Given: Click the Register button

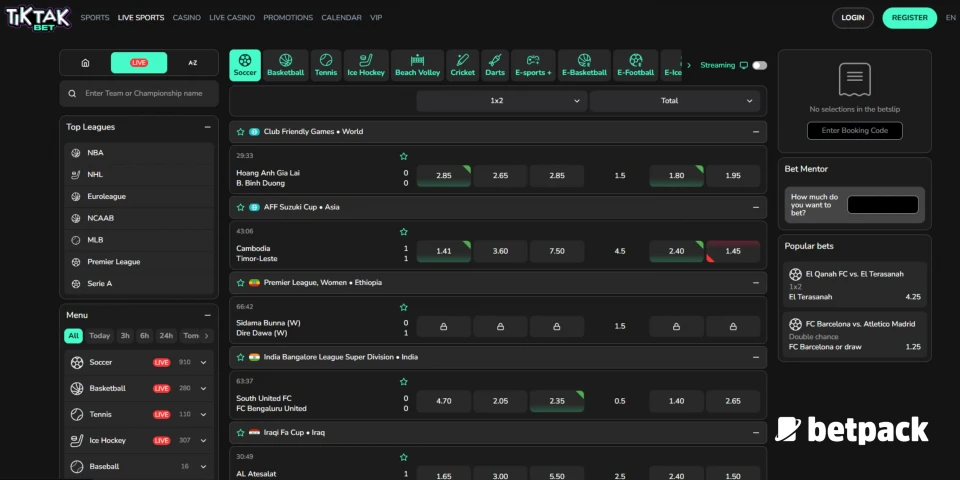Looking at the screenshot, I should [909, 18].
